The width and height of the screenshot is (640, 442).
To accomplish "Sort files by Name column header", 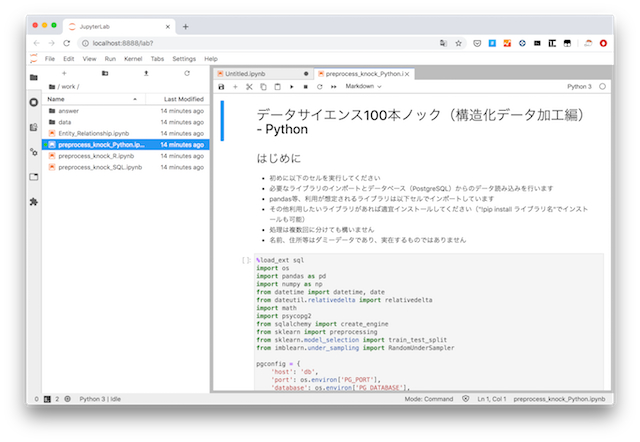I will [56, 99].
